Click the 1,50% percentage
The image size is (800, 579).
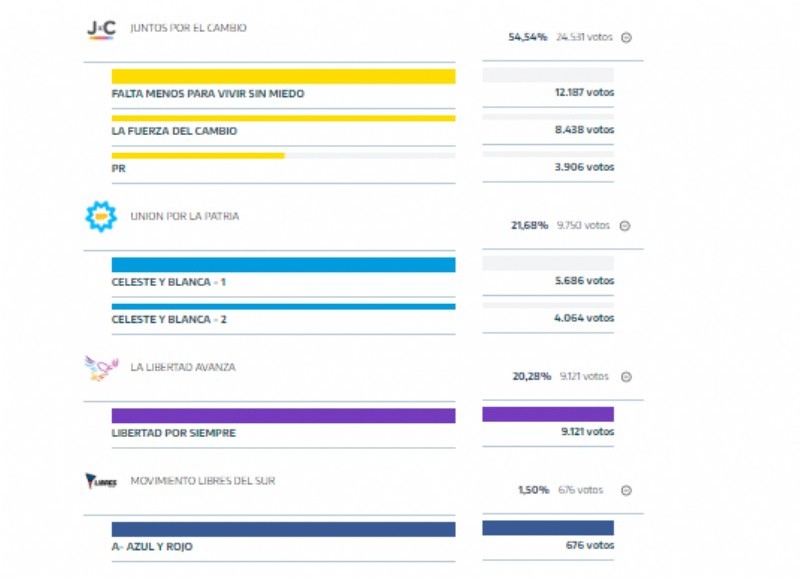tap(534, 490)
